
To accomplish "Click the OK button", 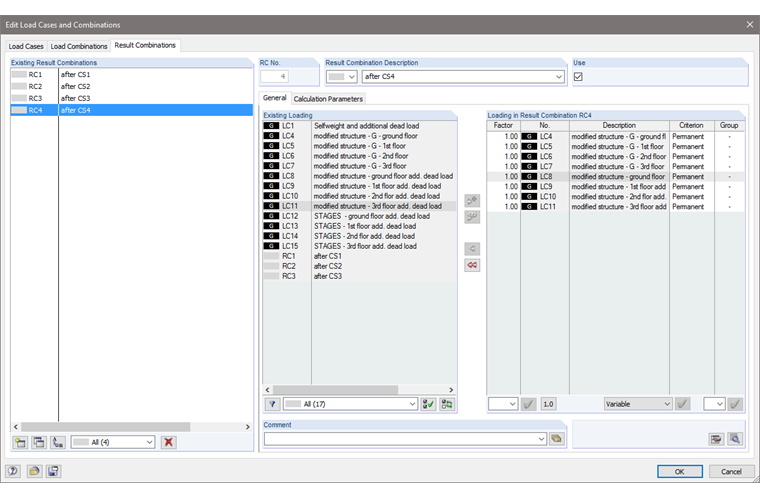I will point(680,471).
